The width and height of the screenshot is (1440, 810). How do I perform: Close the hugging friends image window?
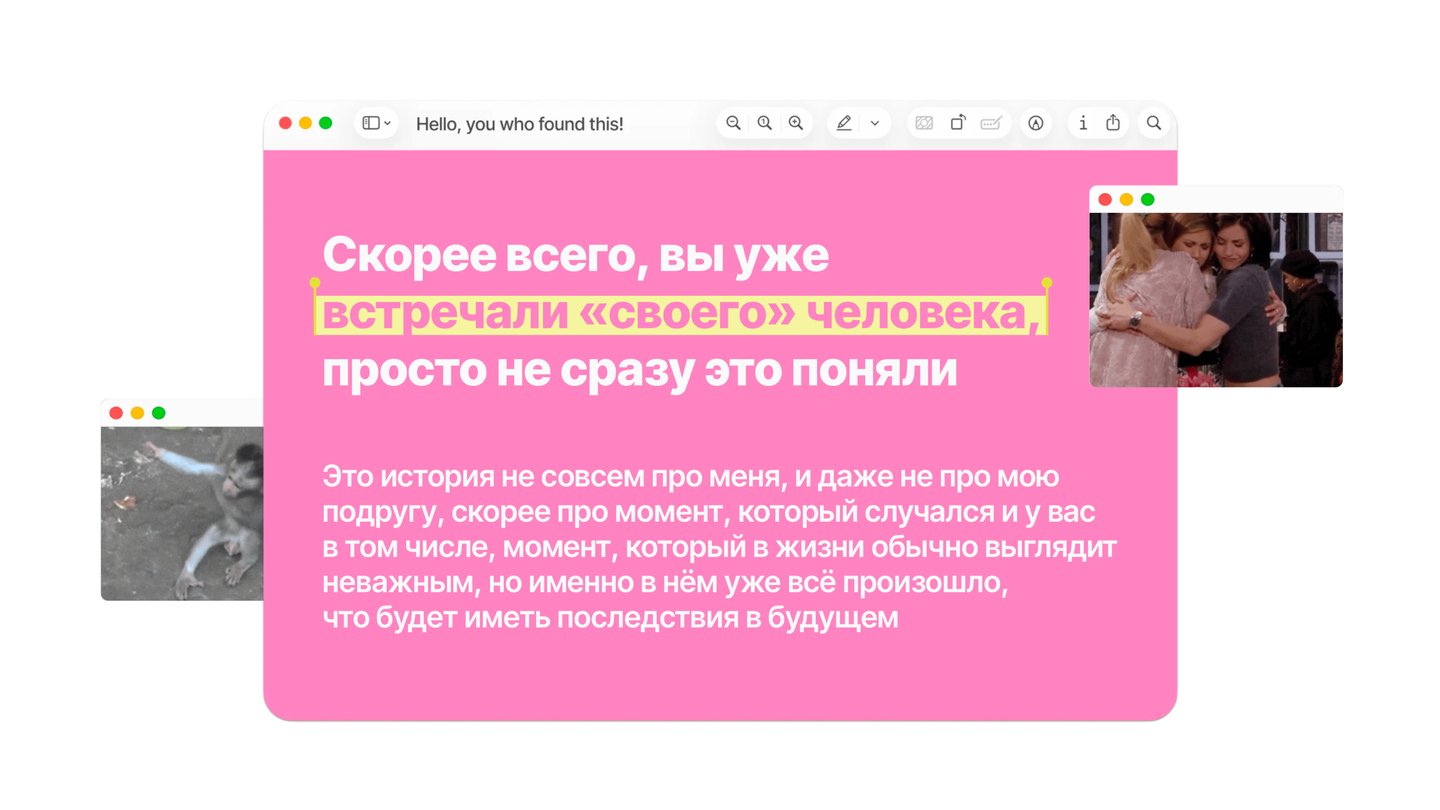click(x=1105, y=199)
